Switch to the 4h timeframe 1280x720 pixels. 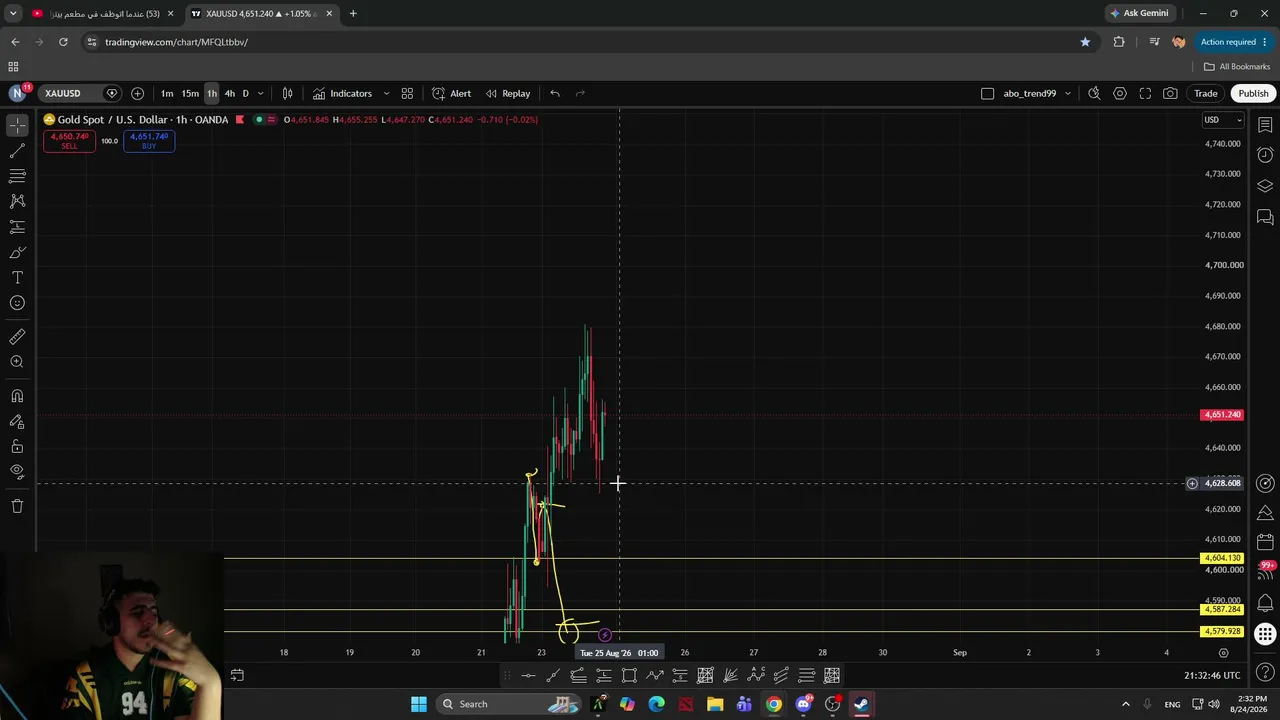[229, 93]
